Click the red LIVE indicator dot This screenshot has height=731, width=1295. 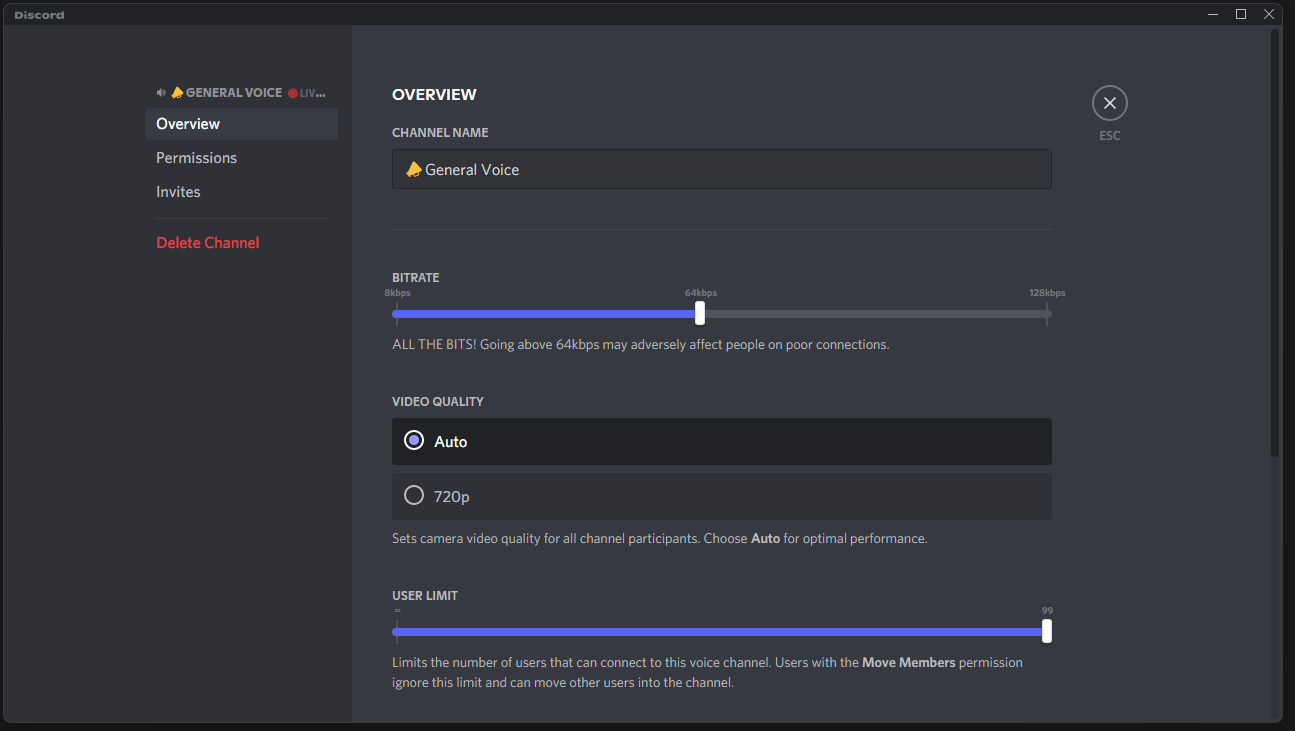pos(292,92)
